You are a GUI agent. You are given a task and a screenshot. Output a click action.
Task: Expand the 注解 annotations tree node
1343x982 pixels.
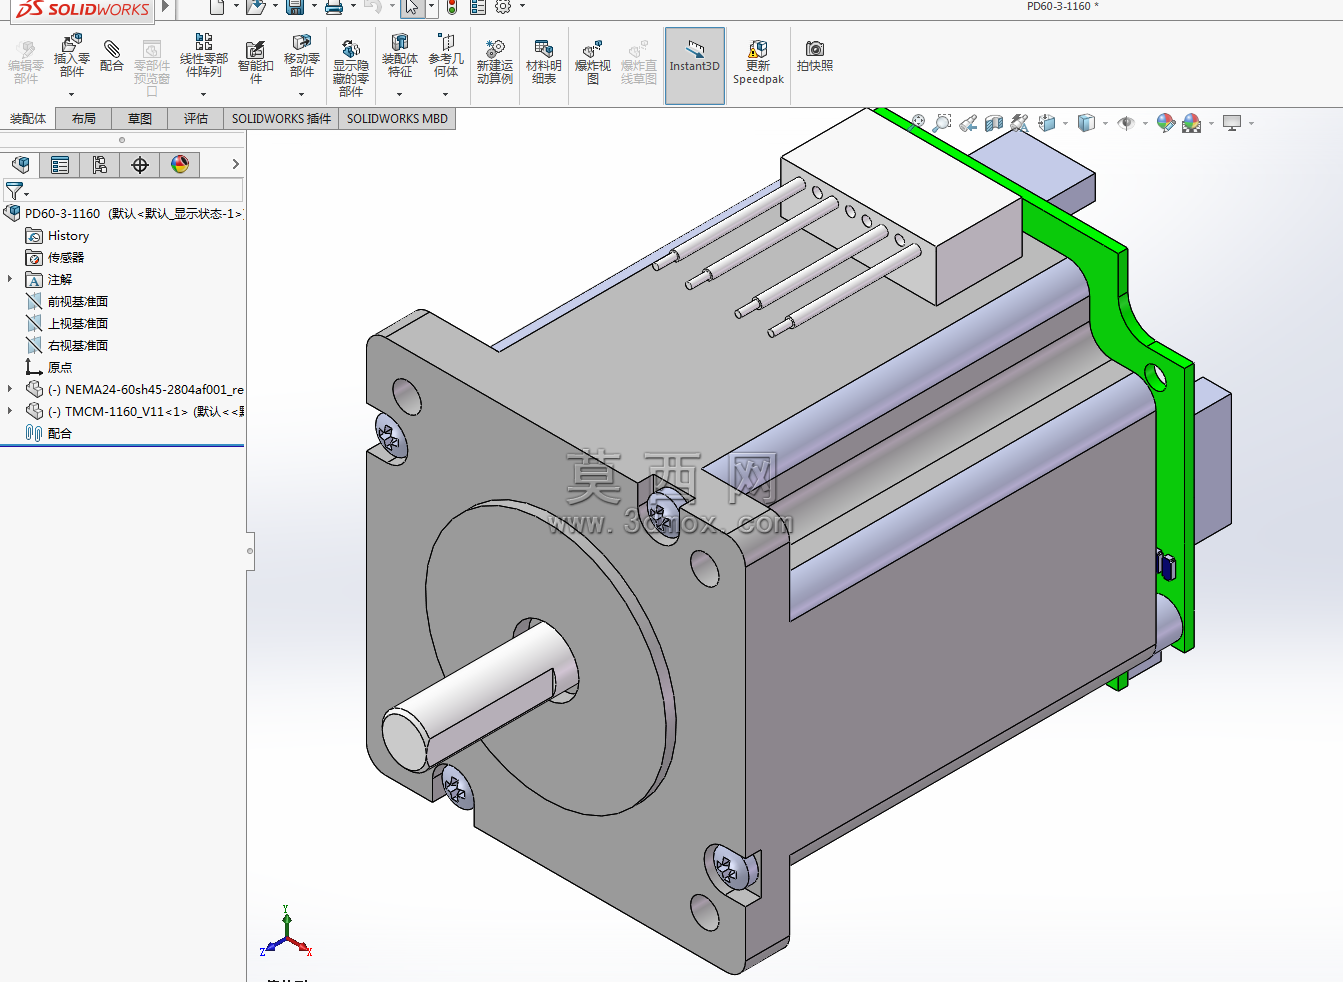coord(10,279)
